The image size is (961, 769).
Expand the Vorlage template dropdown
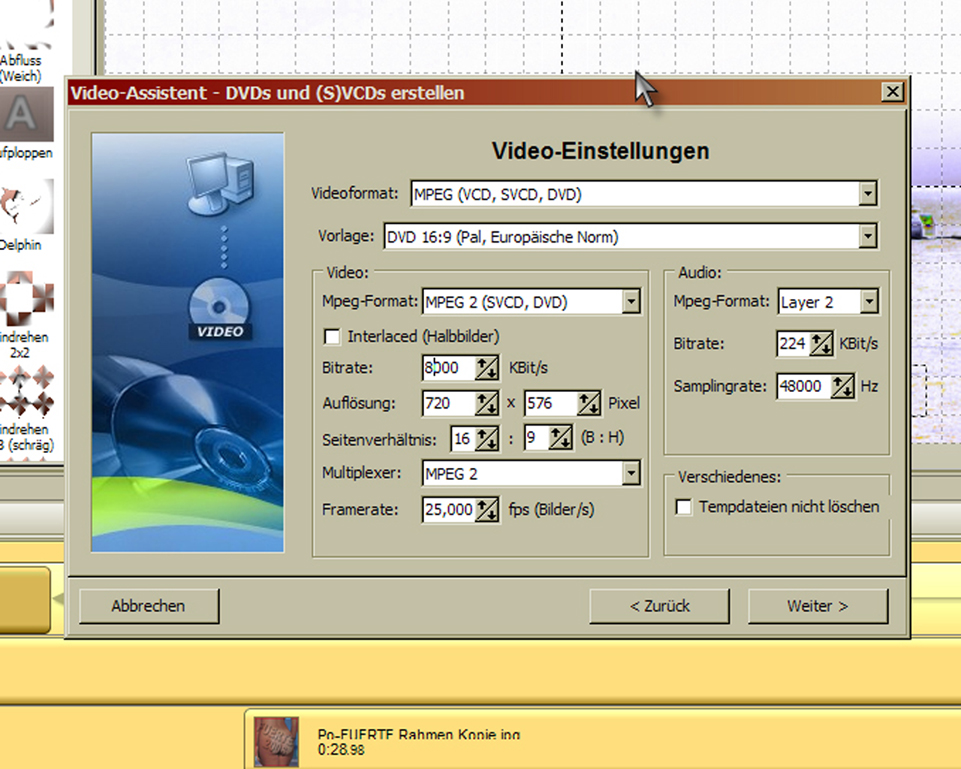(x=868, y=237)
